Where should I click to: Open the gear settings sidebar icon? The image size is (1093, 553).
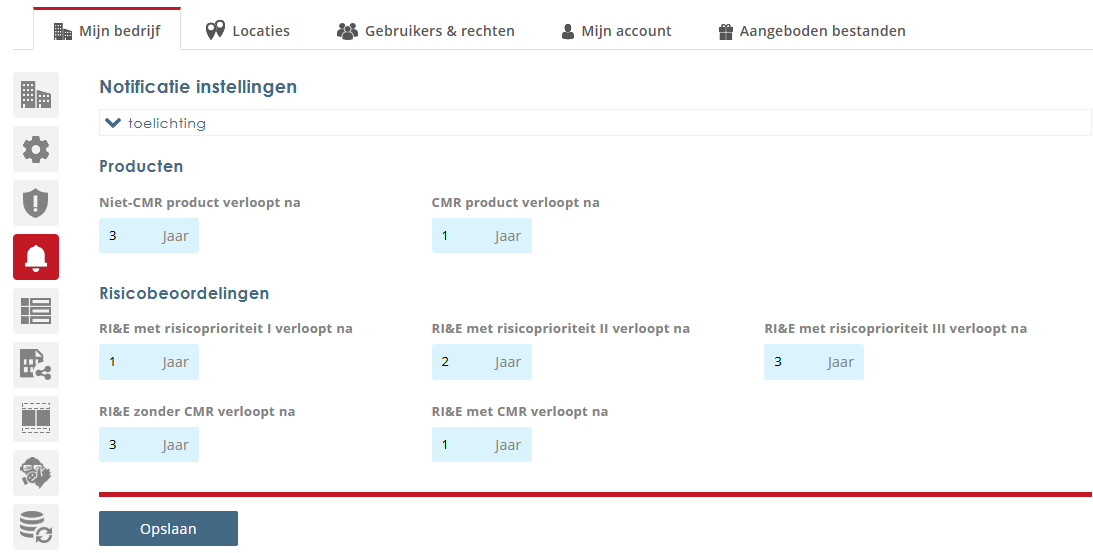tap(36, 149)
